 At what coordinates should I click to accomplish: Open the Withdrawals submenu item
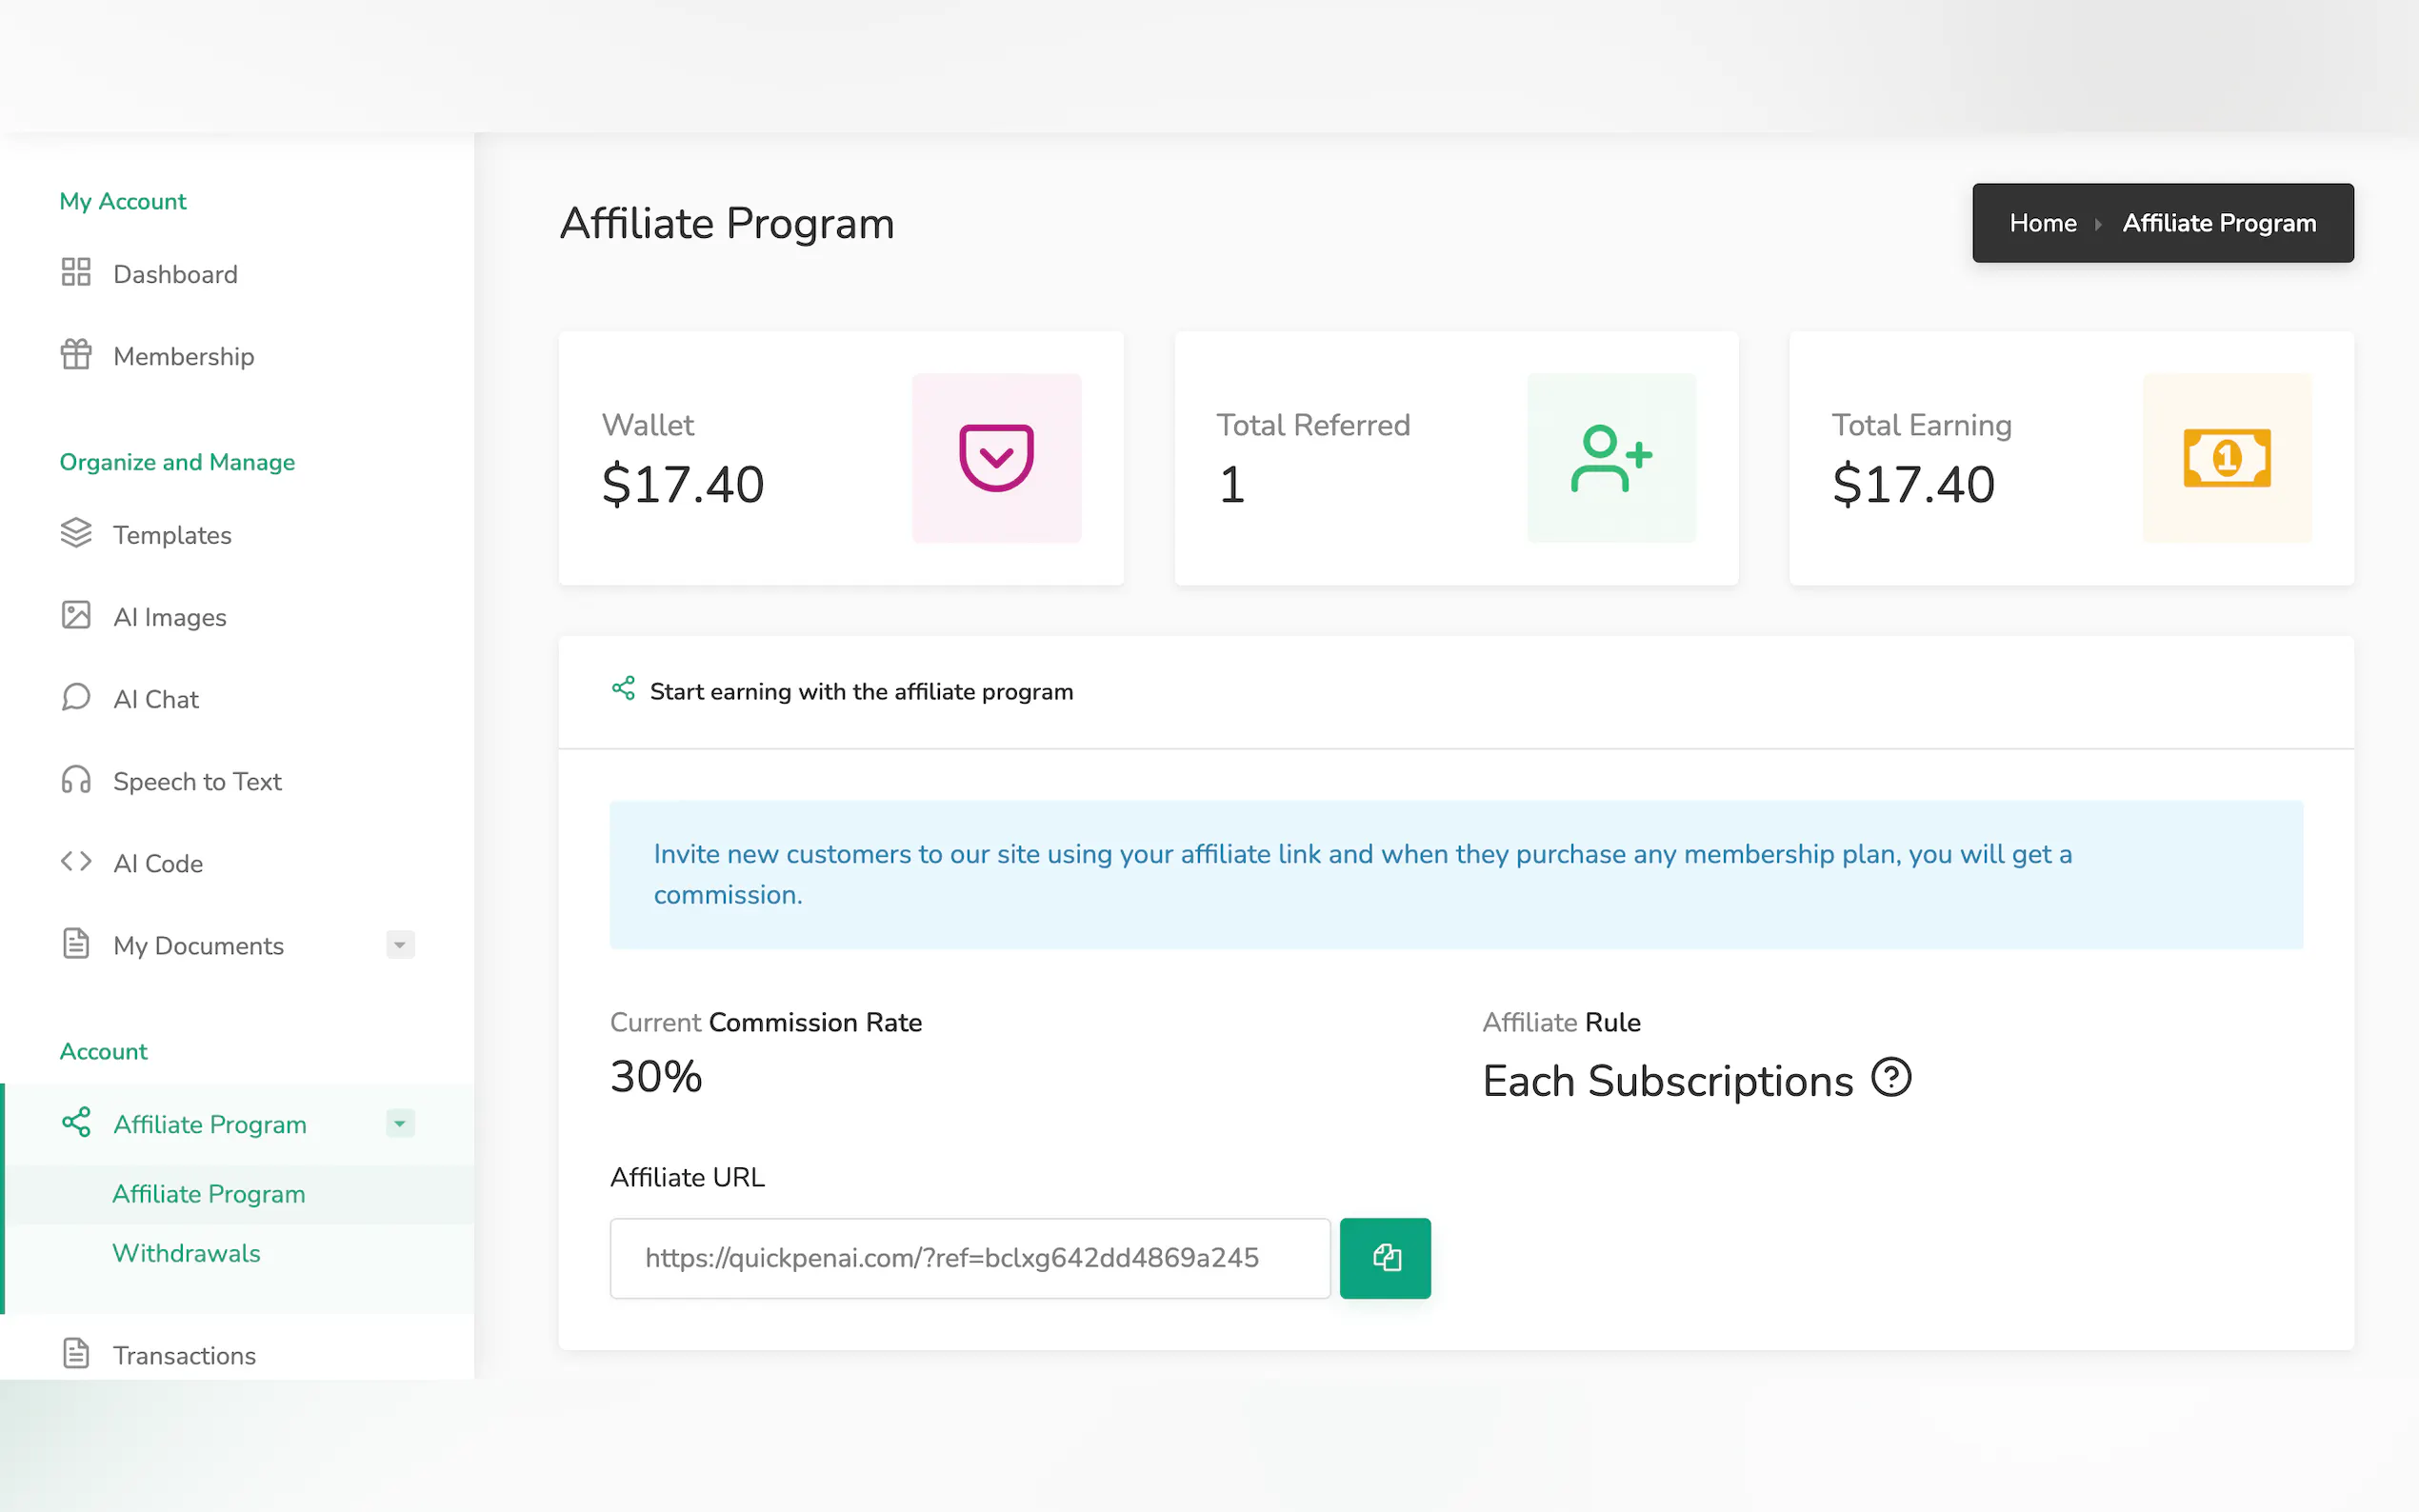coord(186,1253)
